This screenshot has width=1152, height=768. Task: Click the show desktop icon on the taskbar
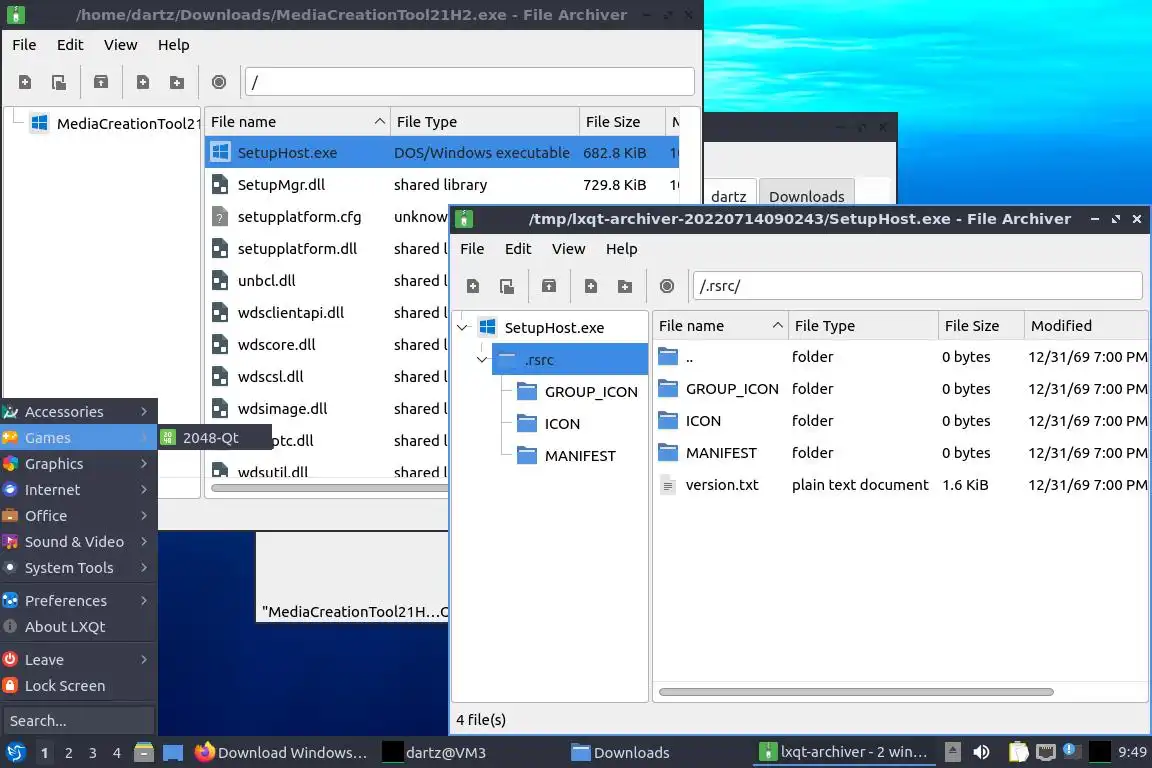[173, 752]
